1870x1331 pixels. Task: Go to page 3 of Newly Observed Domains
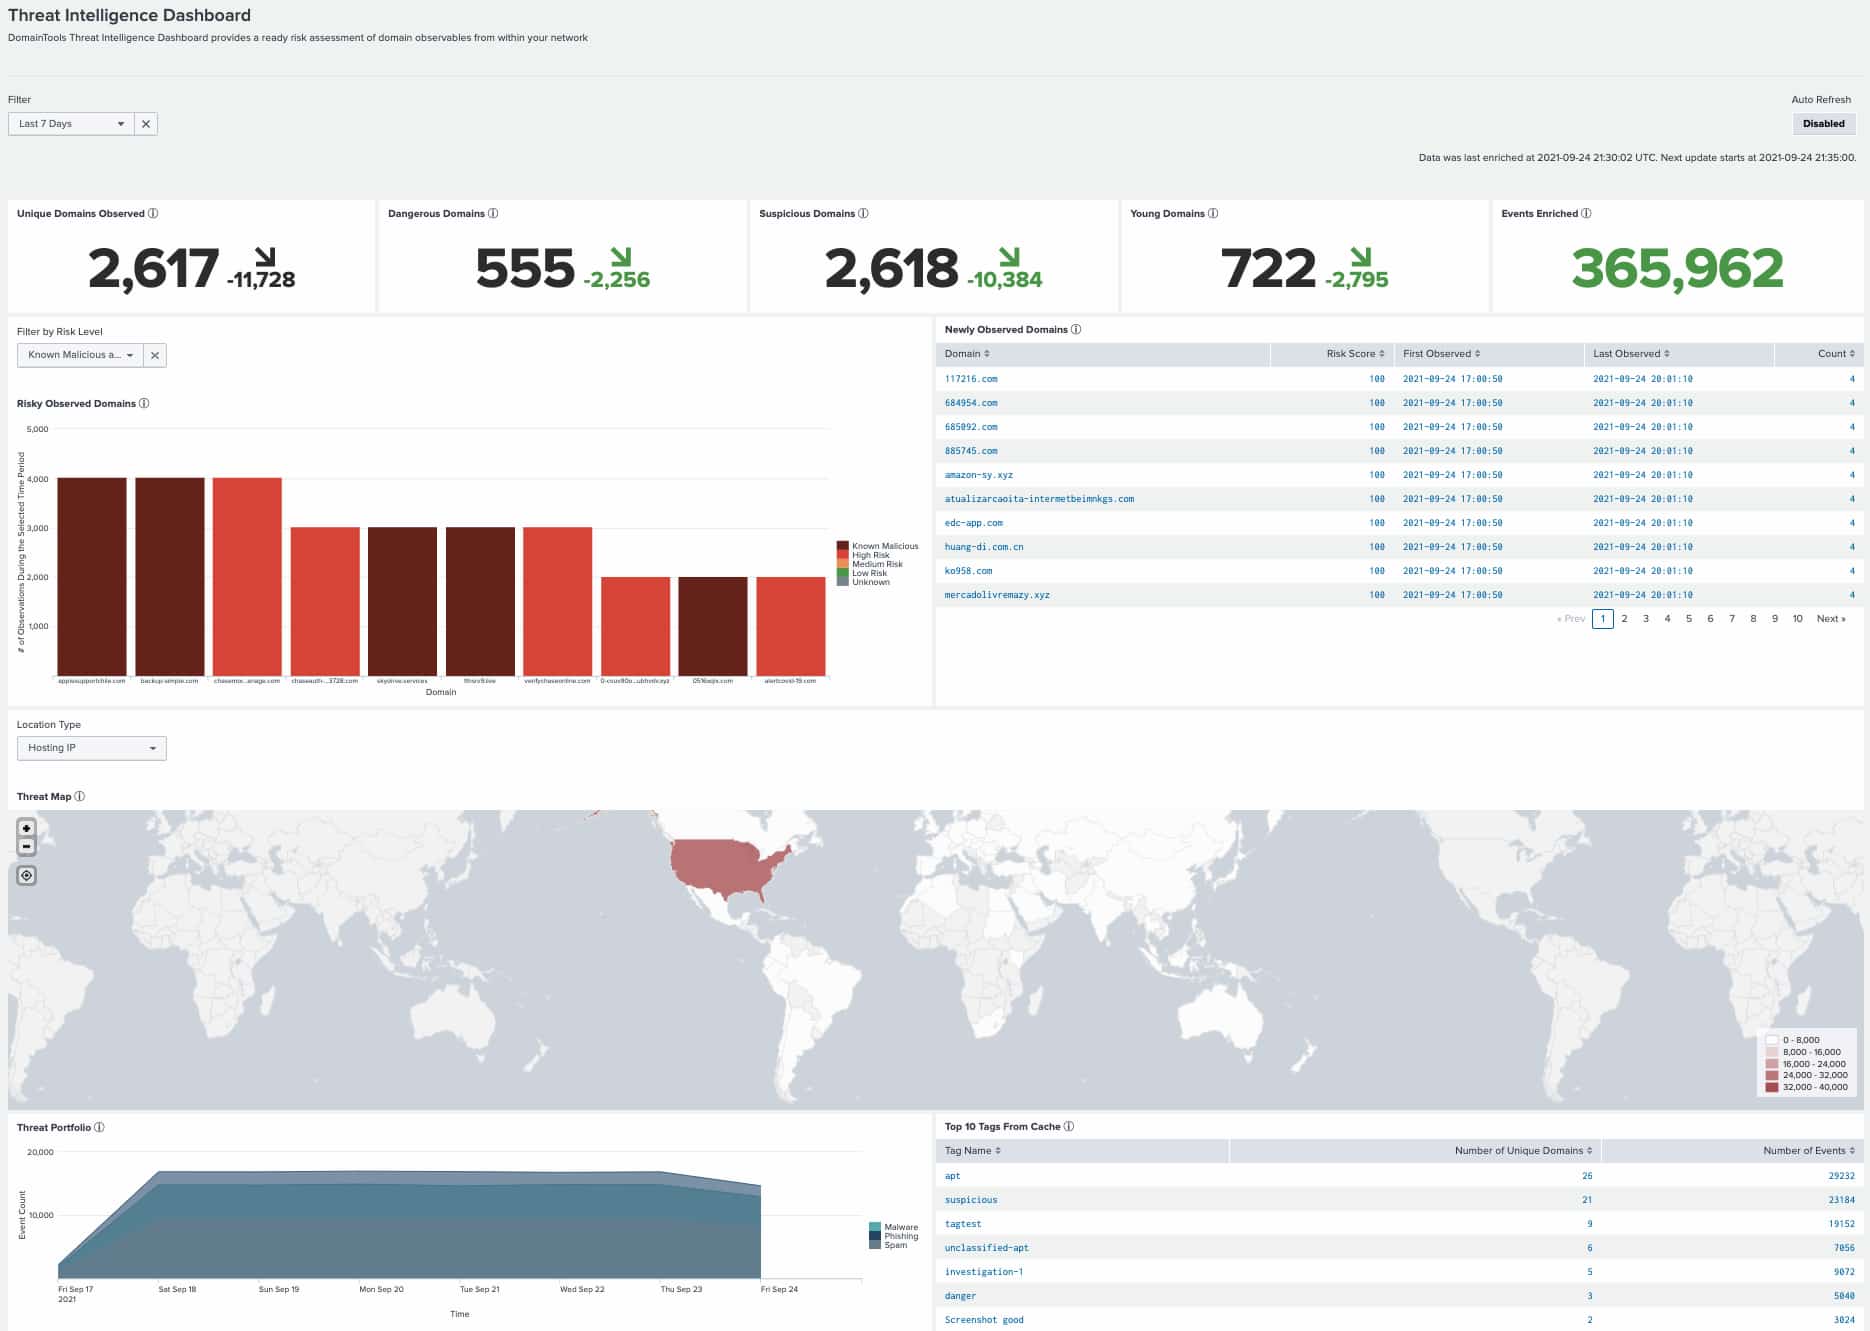pos(1646,619)
